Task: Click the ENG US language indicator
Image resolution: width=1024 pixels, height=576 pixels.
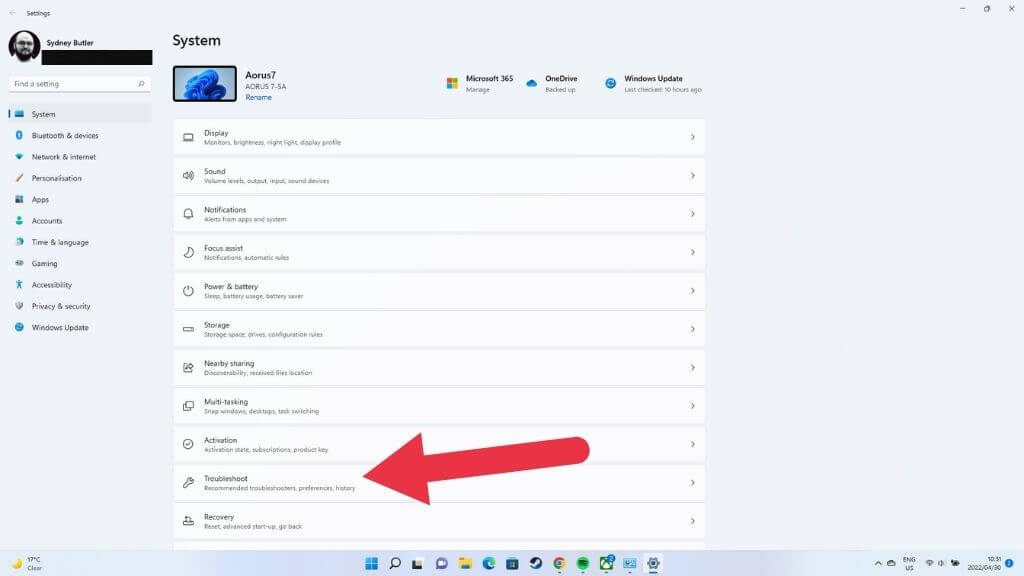Action: click(909, 563)
